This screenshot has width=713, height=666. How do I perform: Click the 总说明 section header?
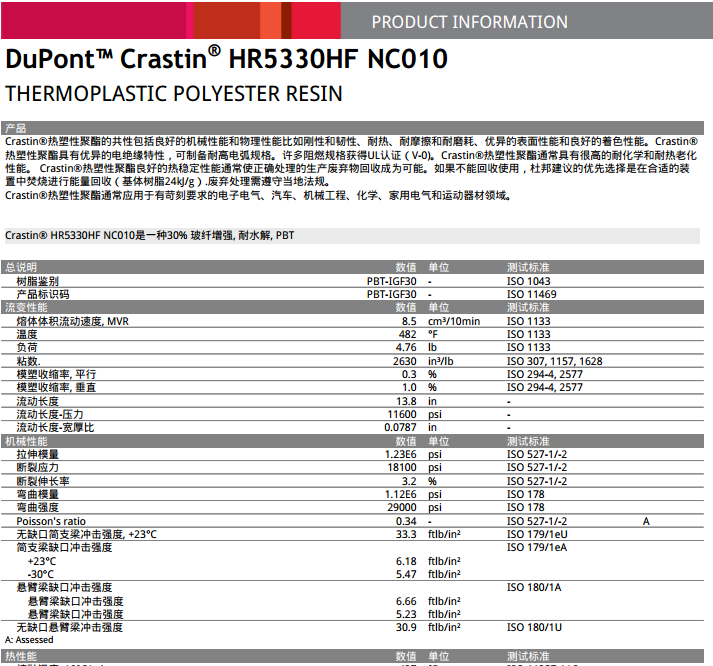(20, 267)
